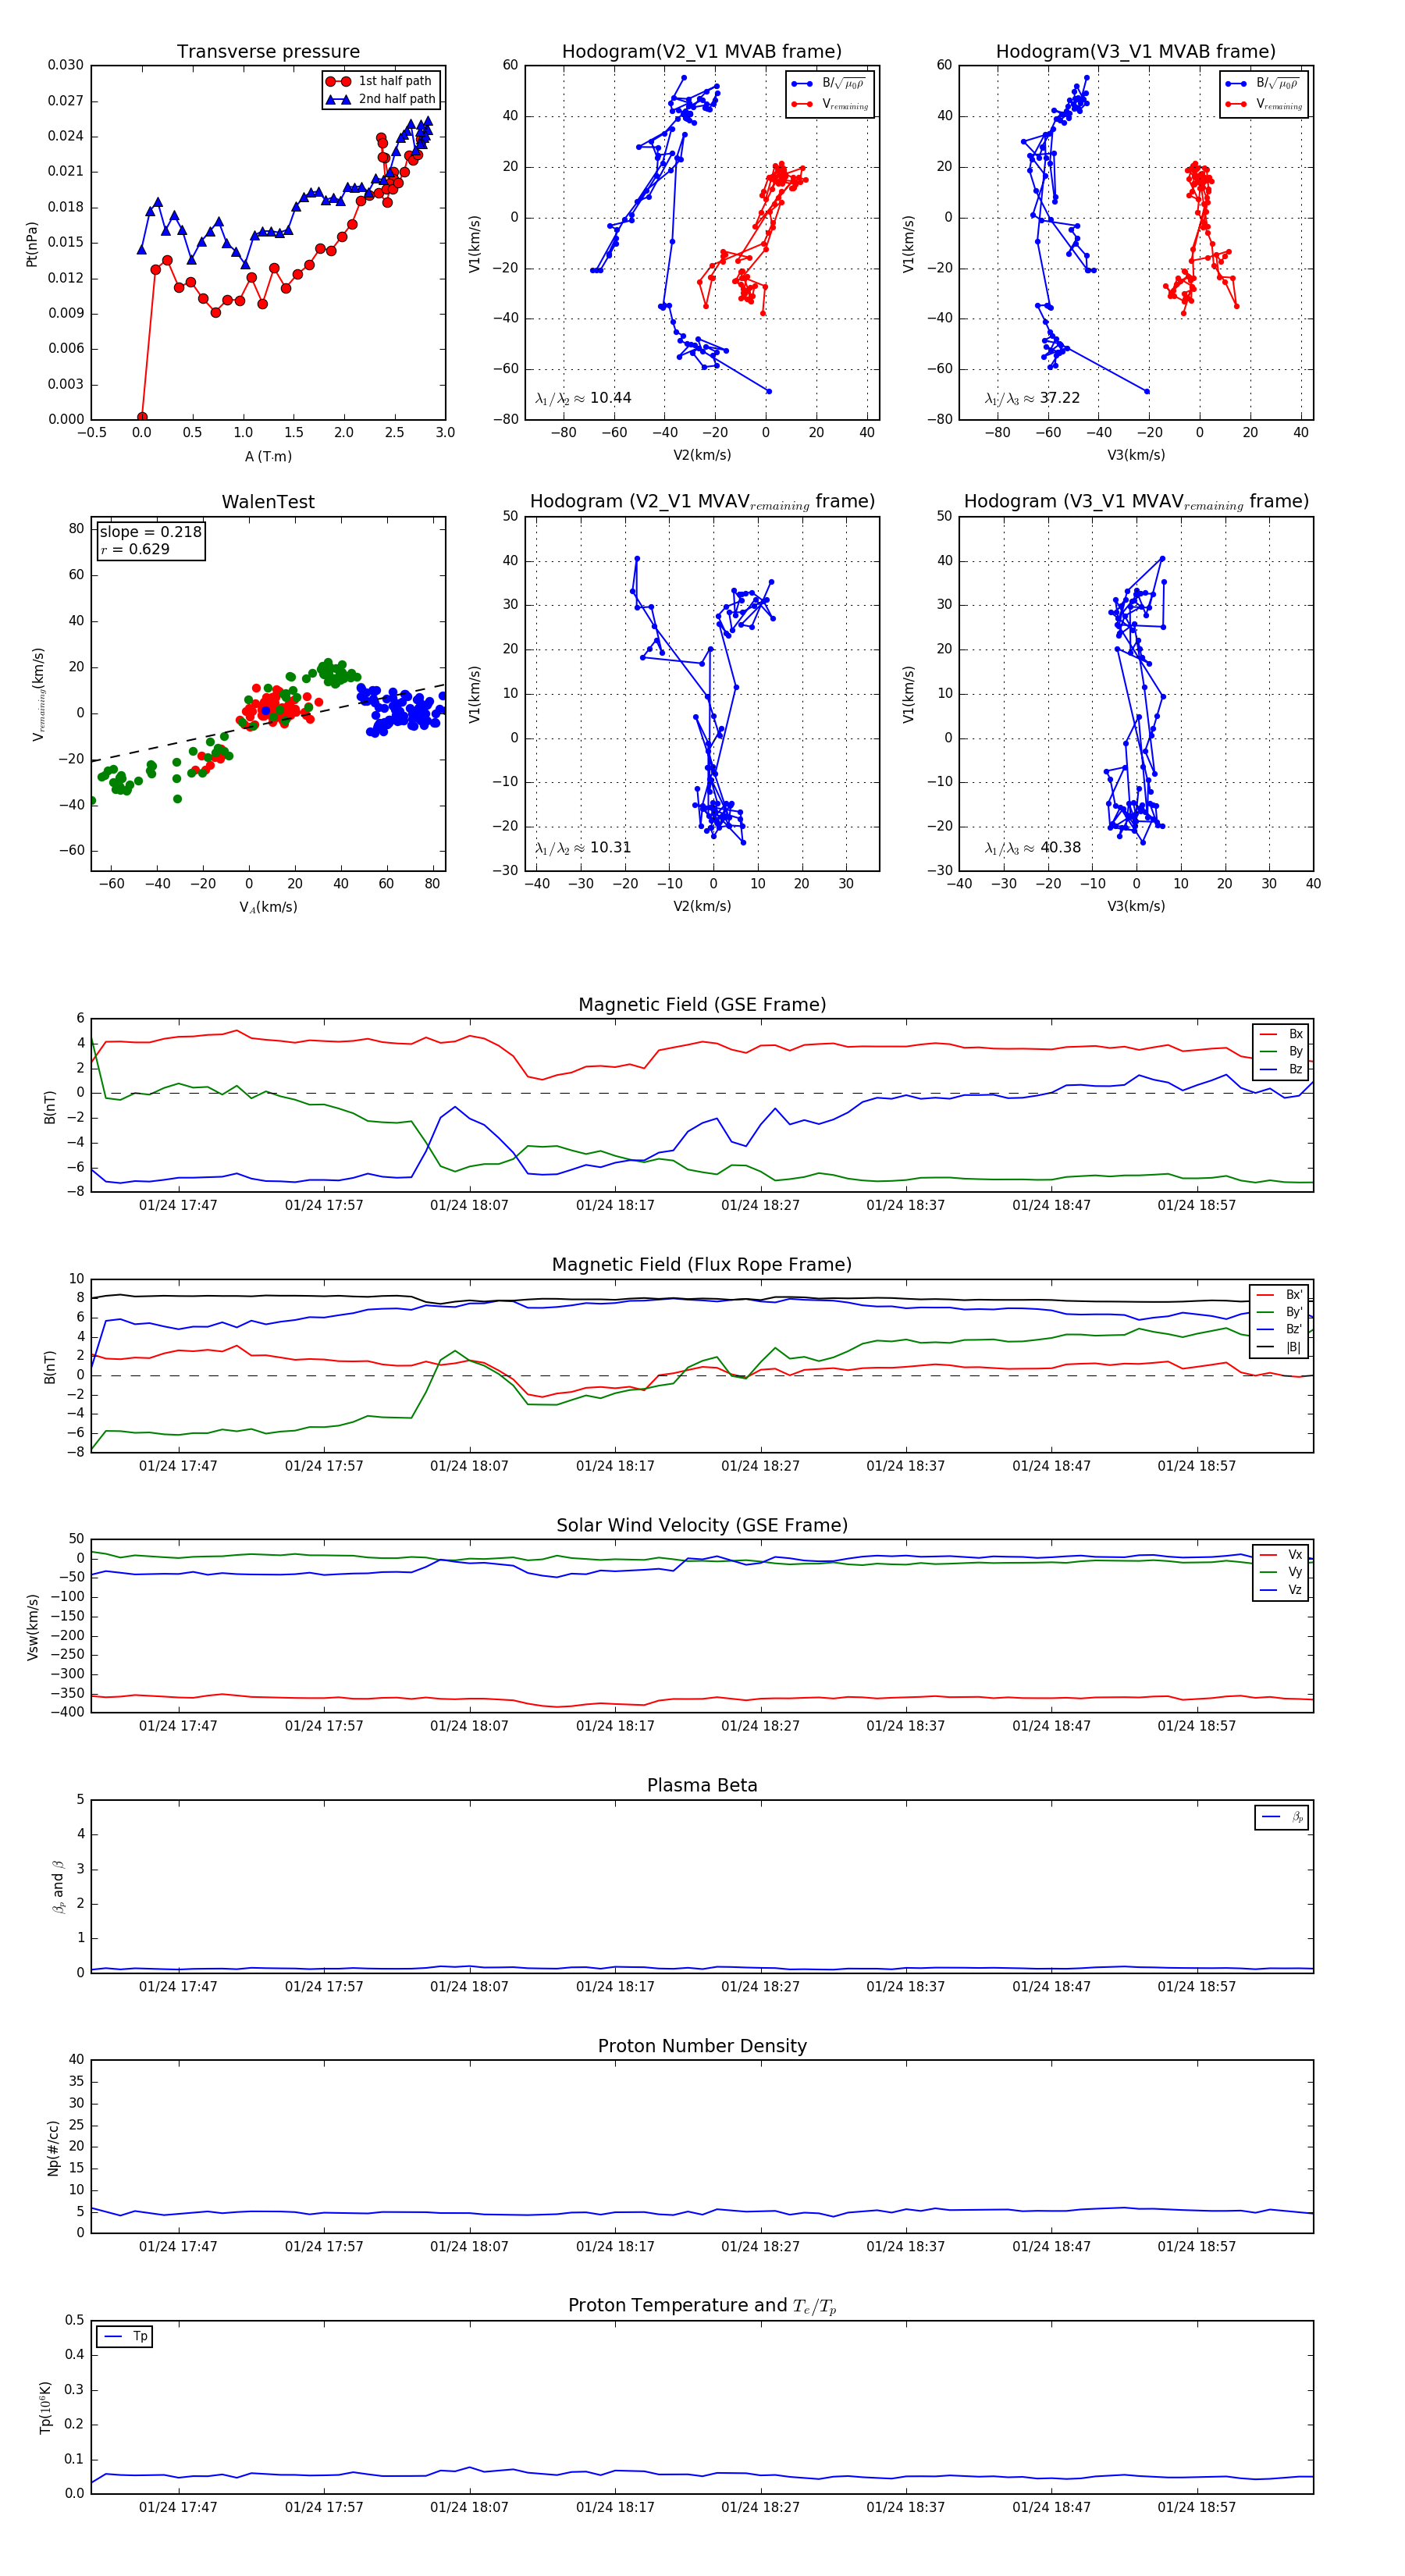Select the '2nd half path' legend entry

click(381, 99)
